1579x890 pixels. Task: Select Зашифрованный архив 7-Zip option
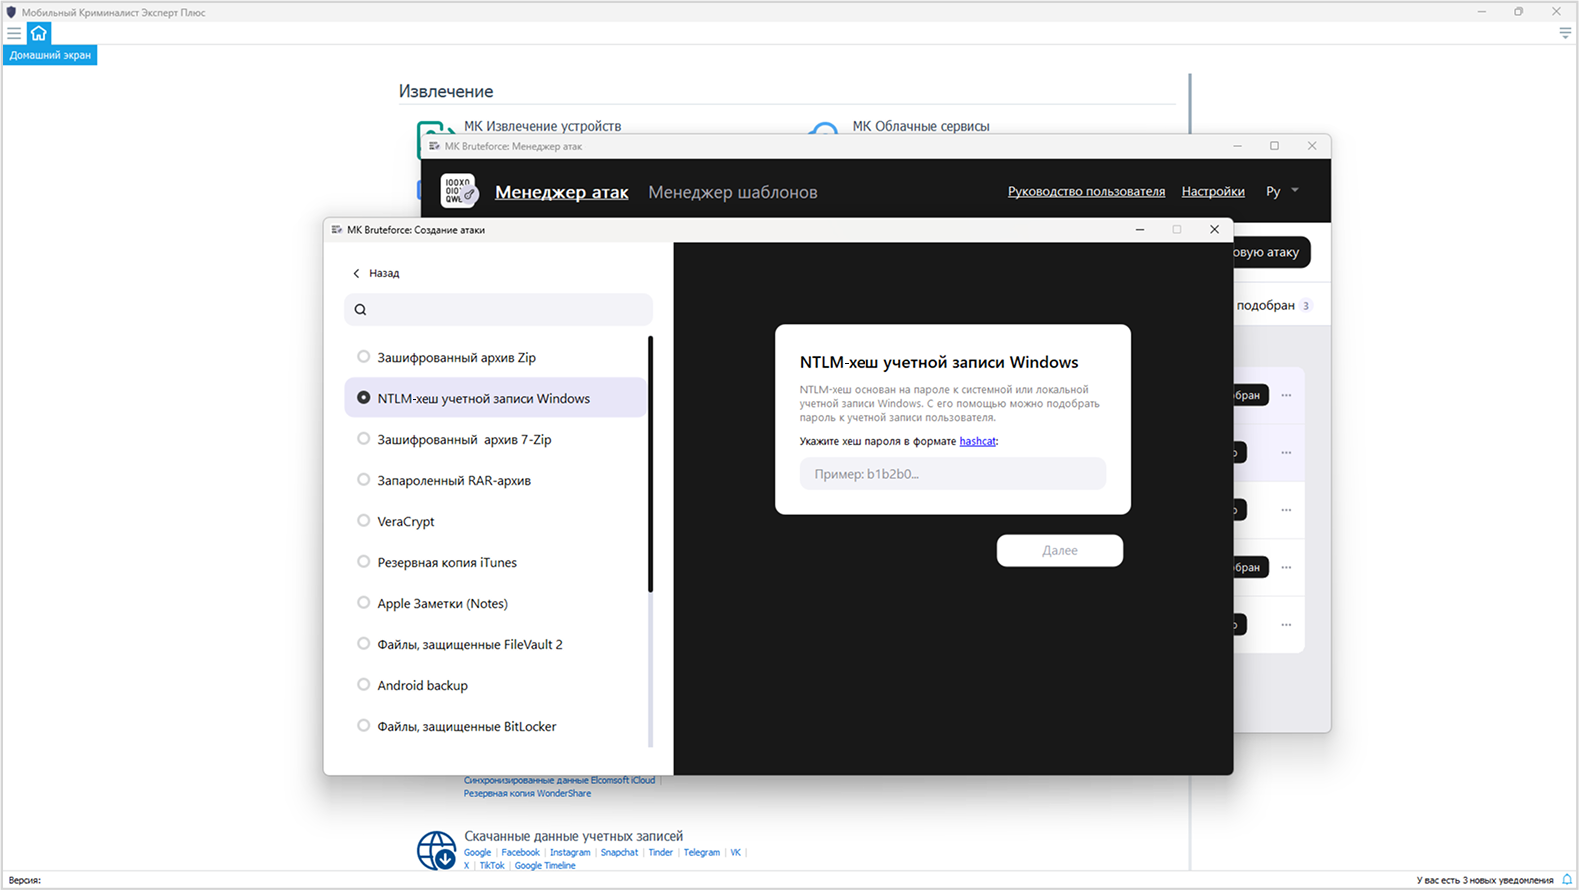[495, 439]
